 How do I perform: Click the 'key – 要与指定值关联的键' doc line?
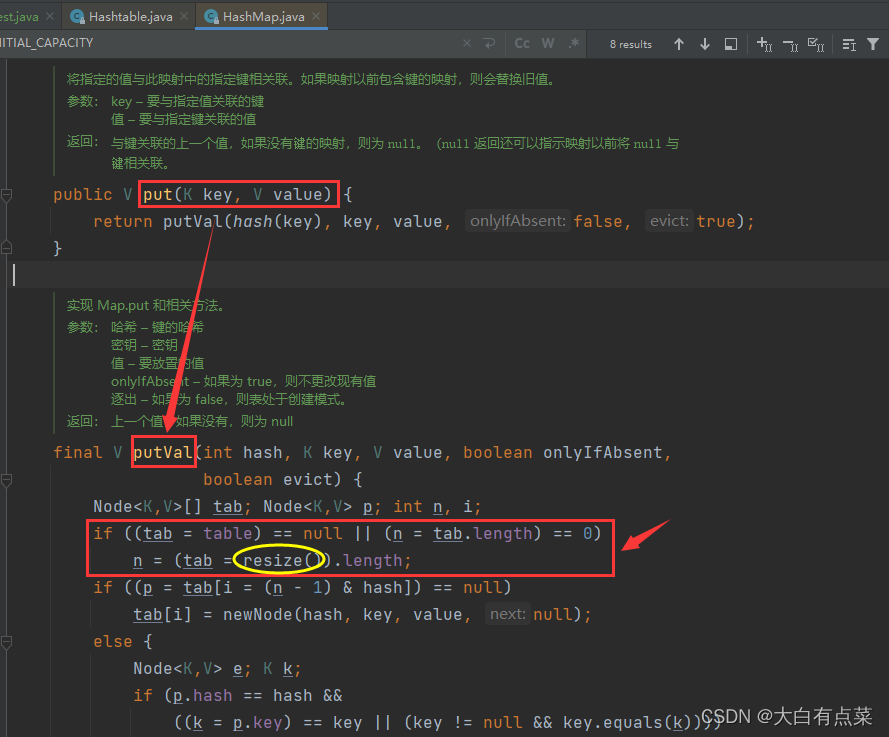click(x=187, y=101)
